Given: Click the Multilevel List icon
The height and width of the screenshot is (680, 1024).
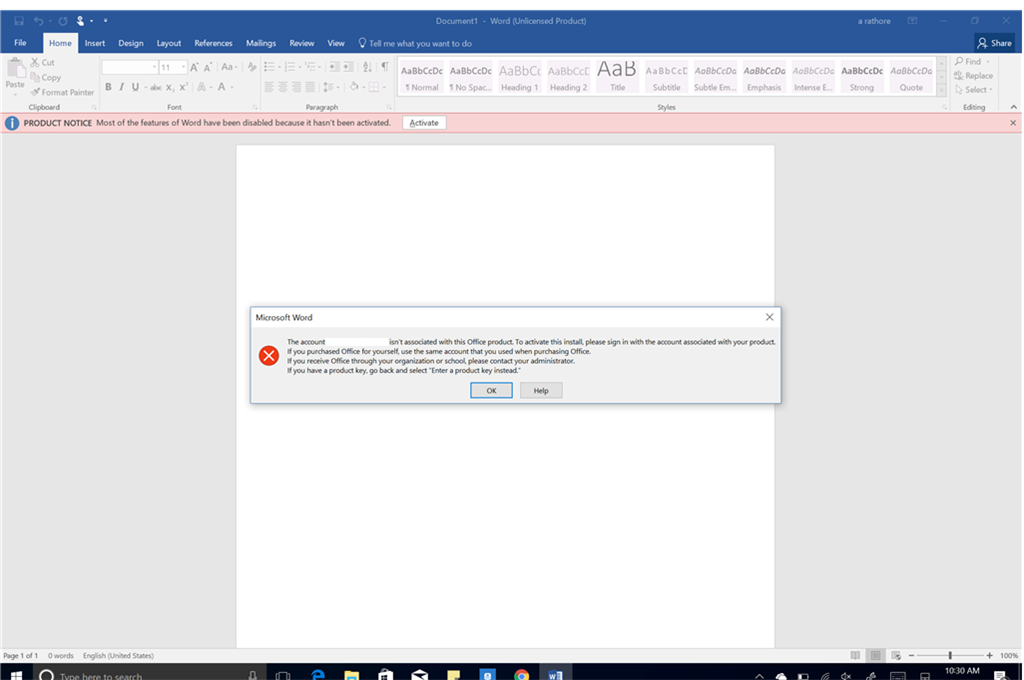Looking at the screenshot, I should click(x=311, y=67).
